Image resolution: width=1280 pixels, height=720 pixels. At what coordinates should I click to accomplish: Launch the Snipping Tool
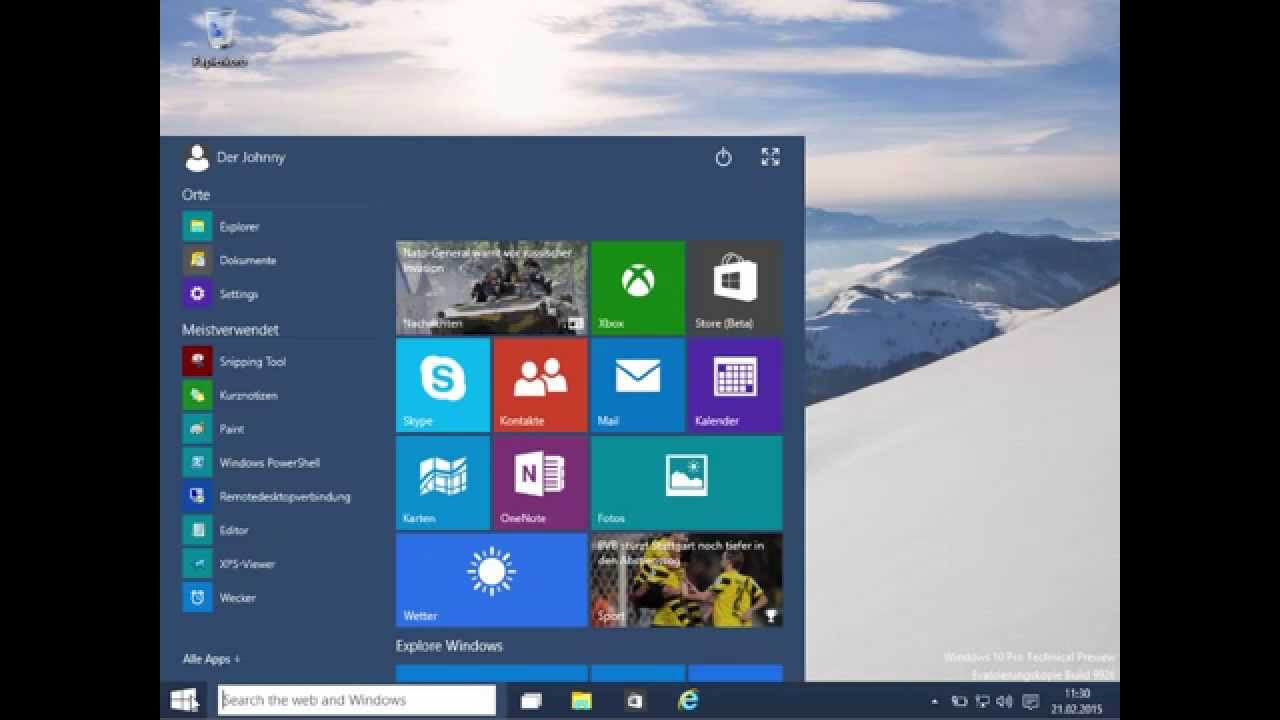[235, 362]
